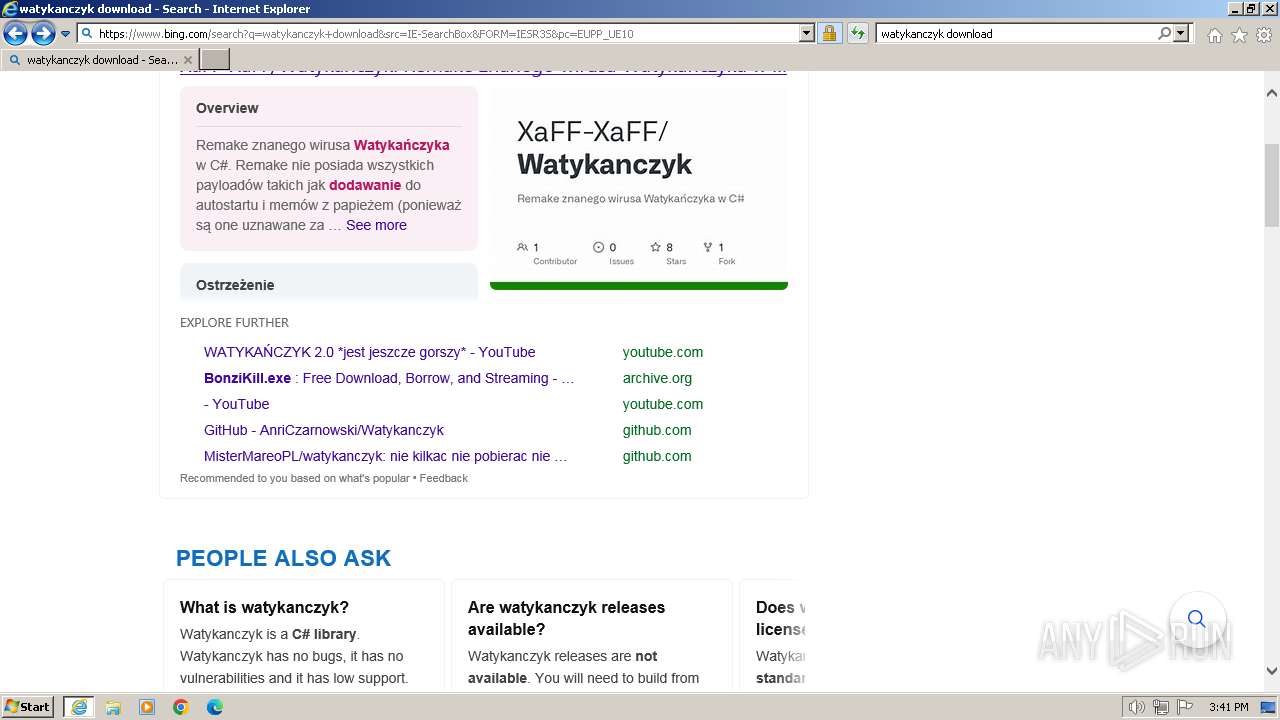Viewport: 1280px width, 720px height.
Task: Open MisterMareoPL/watykanczyk link
Action: coord(385,456)
